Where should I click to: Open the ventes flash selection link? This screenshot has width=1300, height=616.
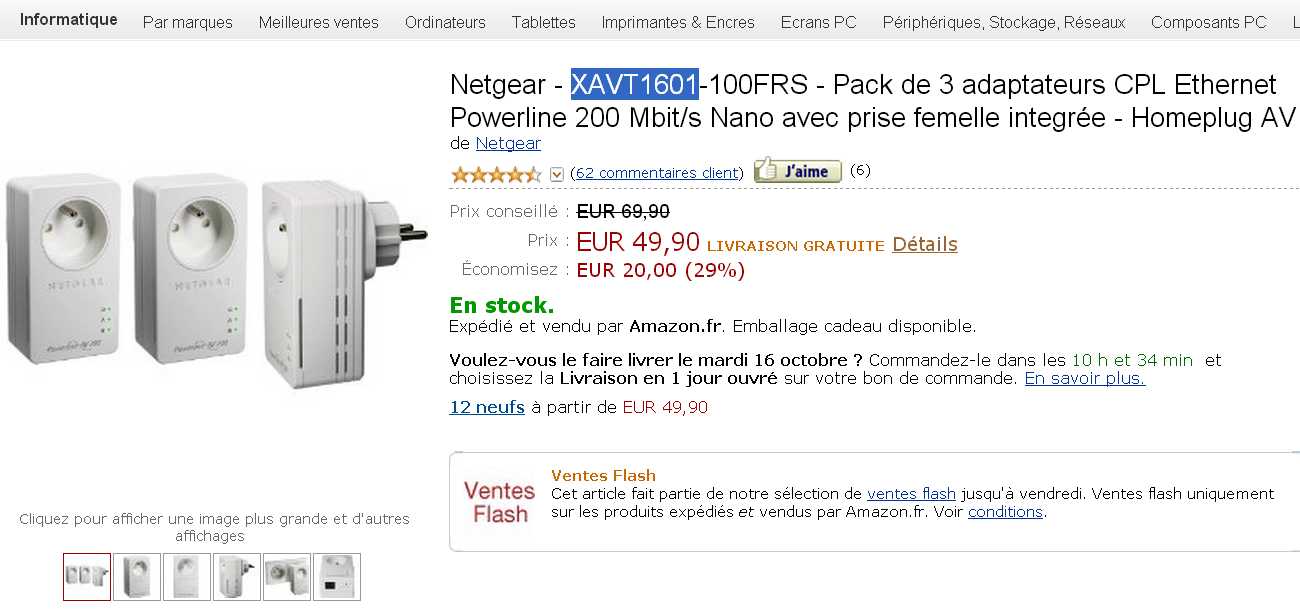(912, 493)
